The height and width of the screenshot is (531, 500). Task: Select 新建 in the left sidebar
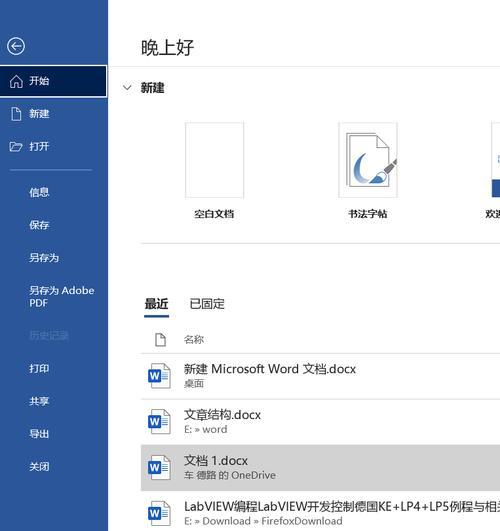pos(53,114)
